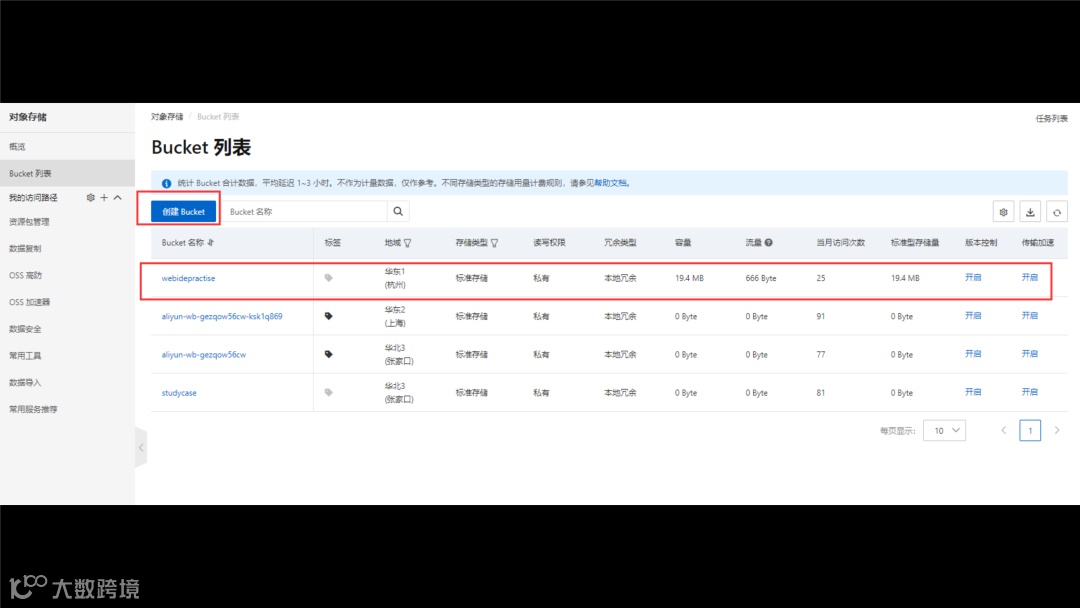
Task: Open 资源包管理 in sidebar
Action: click(x=29, y=222)
